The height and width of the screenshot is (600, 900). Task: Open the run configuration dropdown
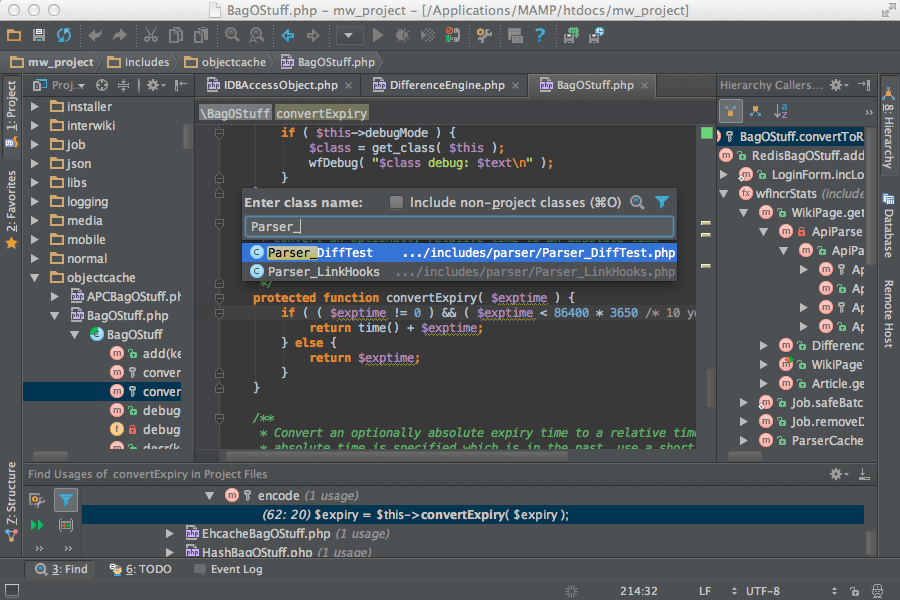tap(349, 35)
